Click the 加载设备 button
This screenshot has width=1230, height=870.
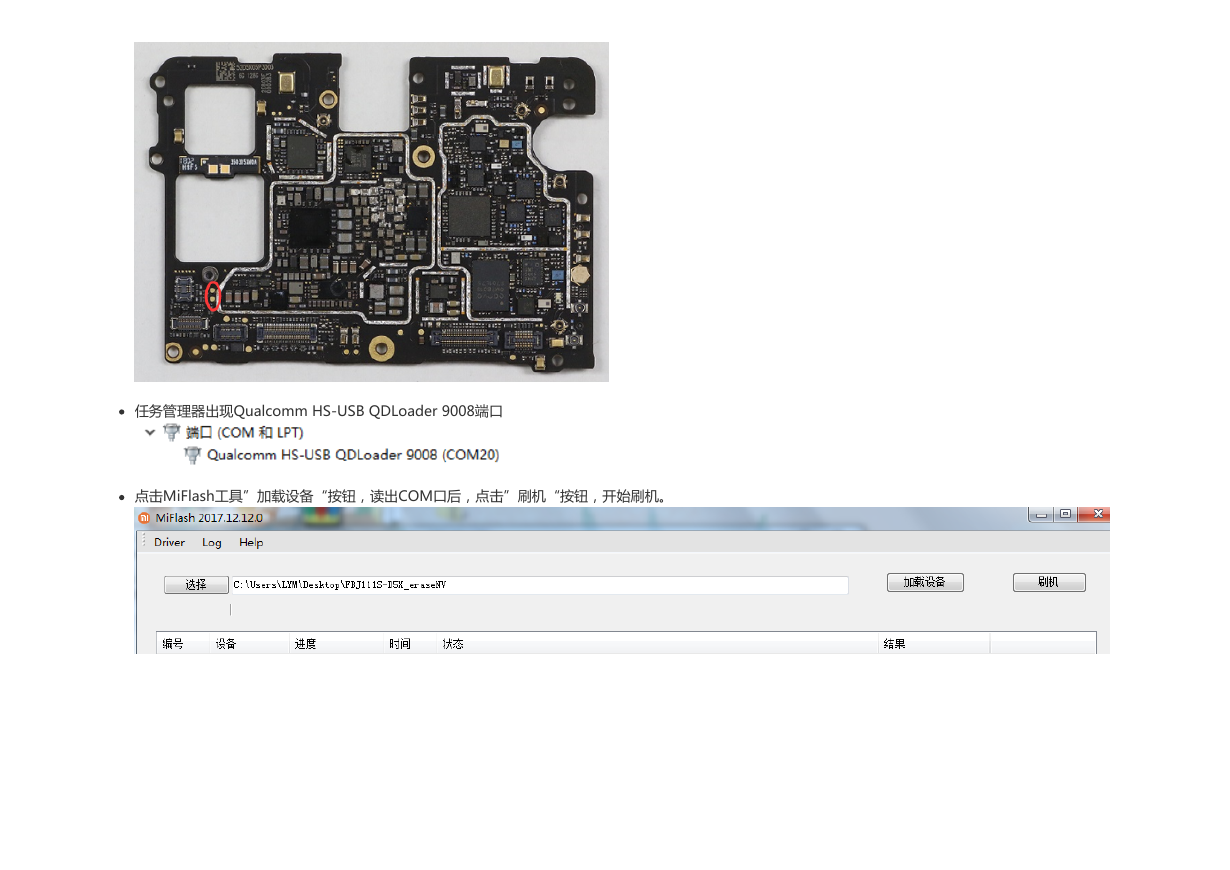925,582
